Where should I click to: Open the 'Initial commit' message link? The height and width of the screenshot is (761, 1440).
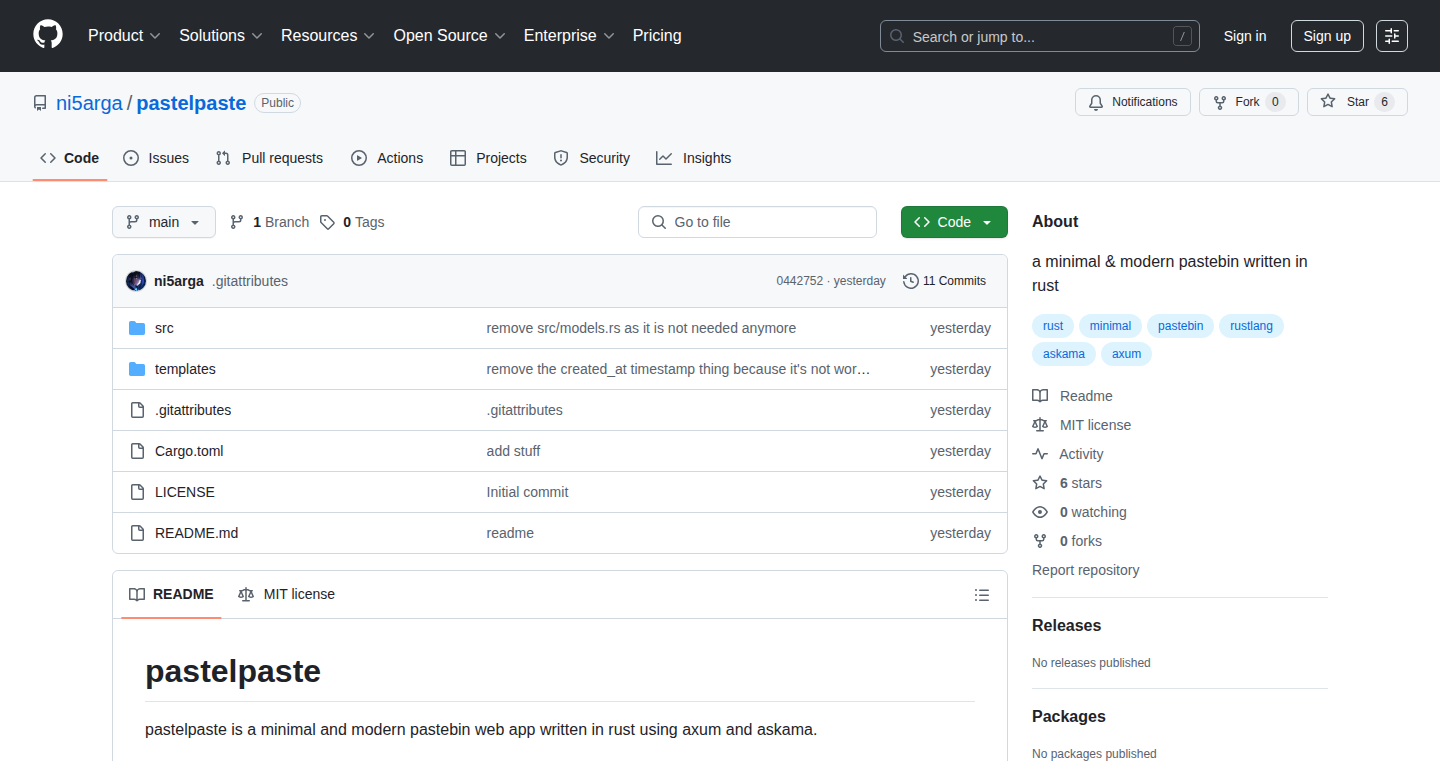(x=527, y=492)
